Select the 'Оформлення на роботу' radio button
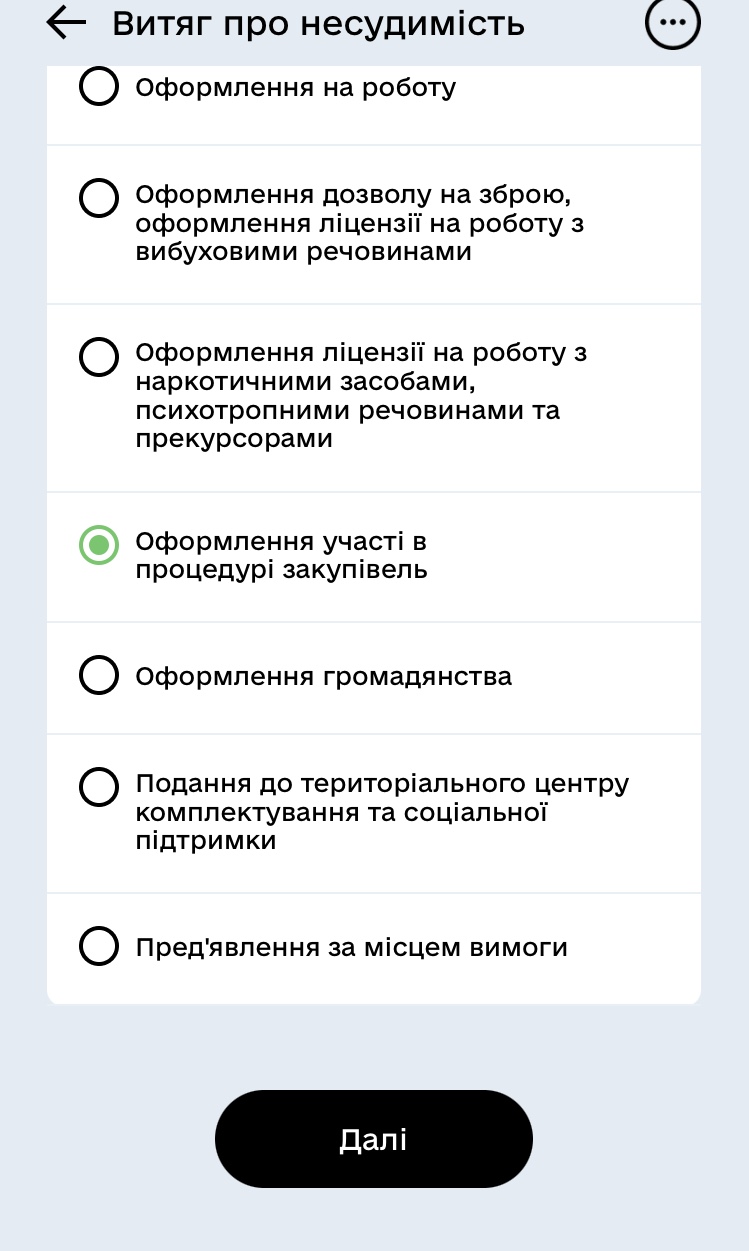This screenshot has height=1251, width=749. tap(98, 88)
